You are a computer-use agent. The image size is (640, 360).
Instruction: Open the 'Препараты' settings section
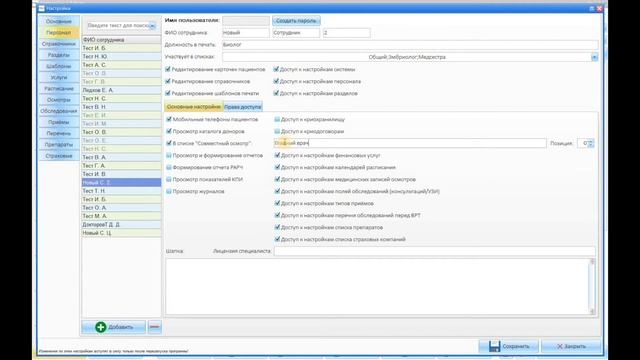click(59, 144)
